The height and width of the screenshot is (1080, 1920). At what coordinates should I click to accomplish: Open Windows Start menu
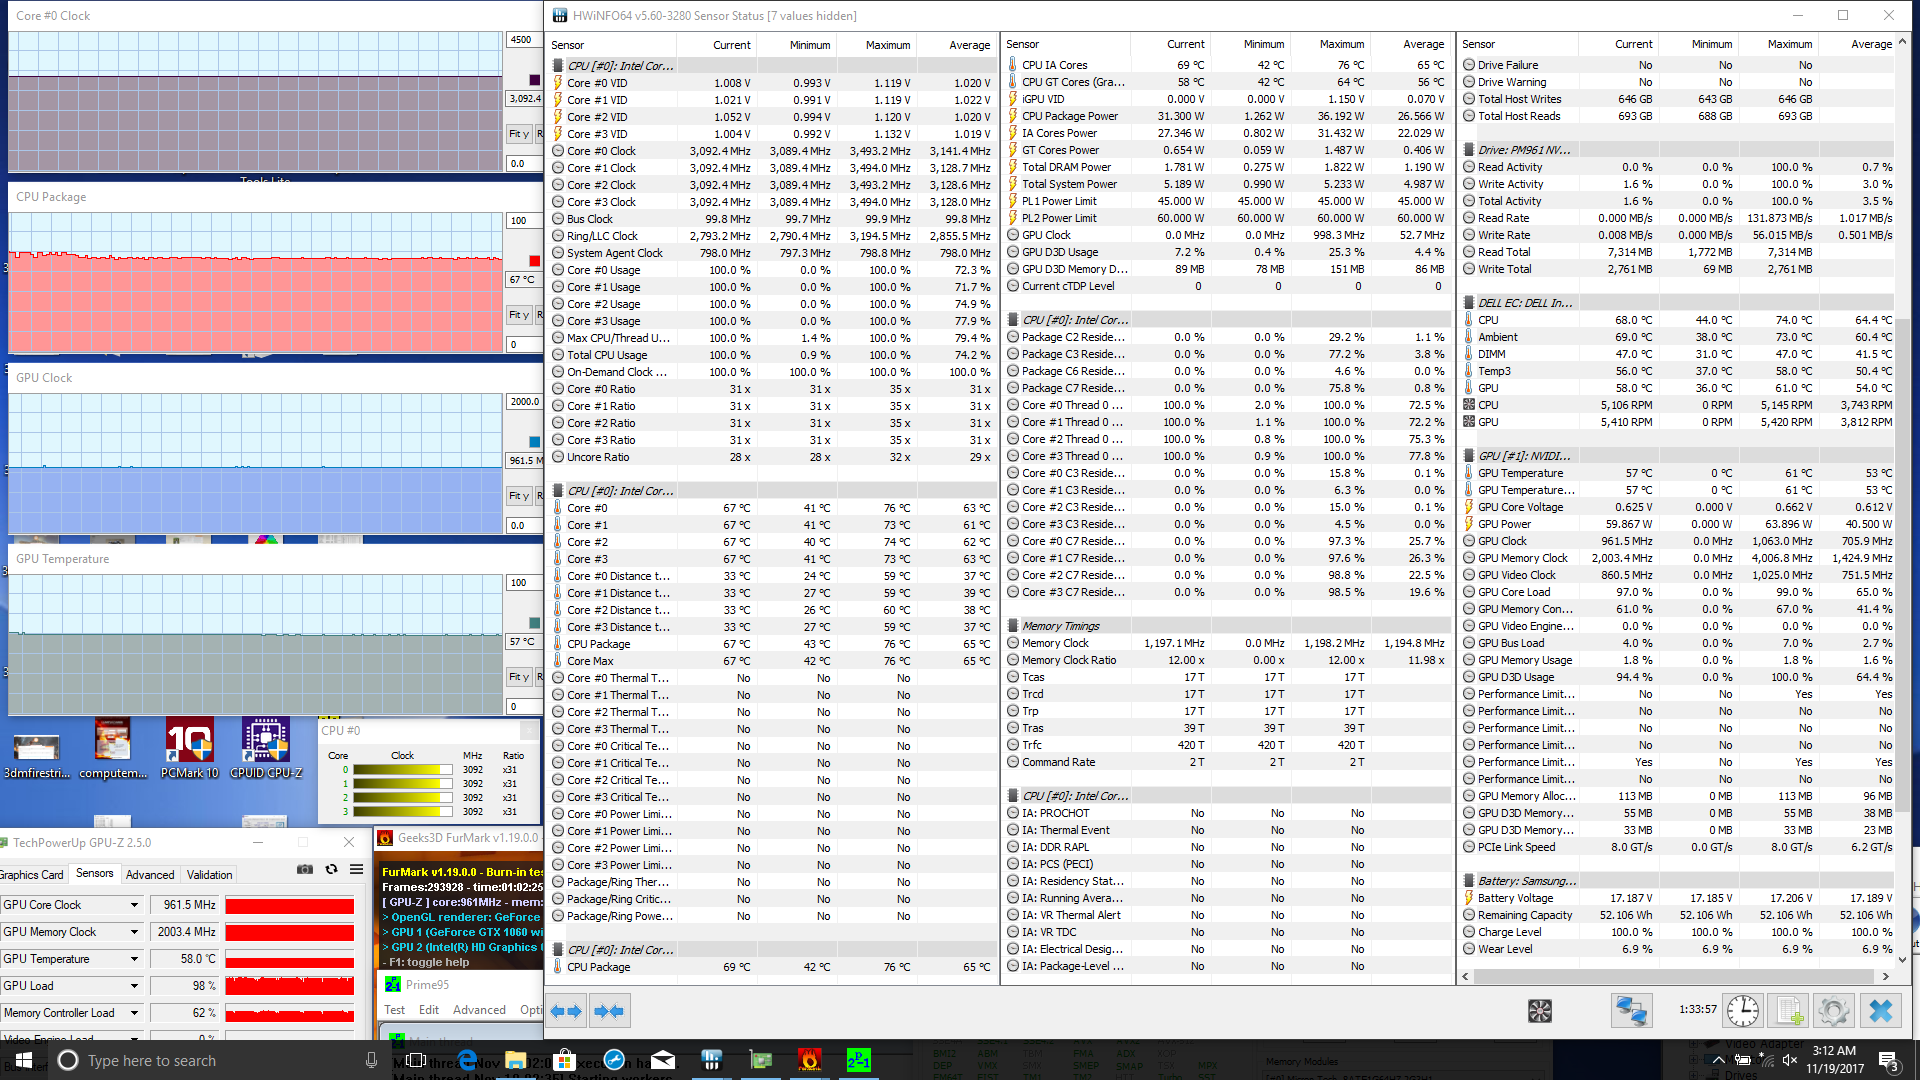click(24, 1060)
